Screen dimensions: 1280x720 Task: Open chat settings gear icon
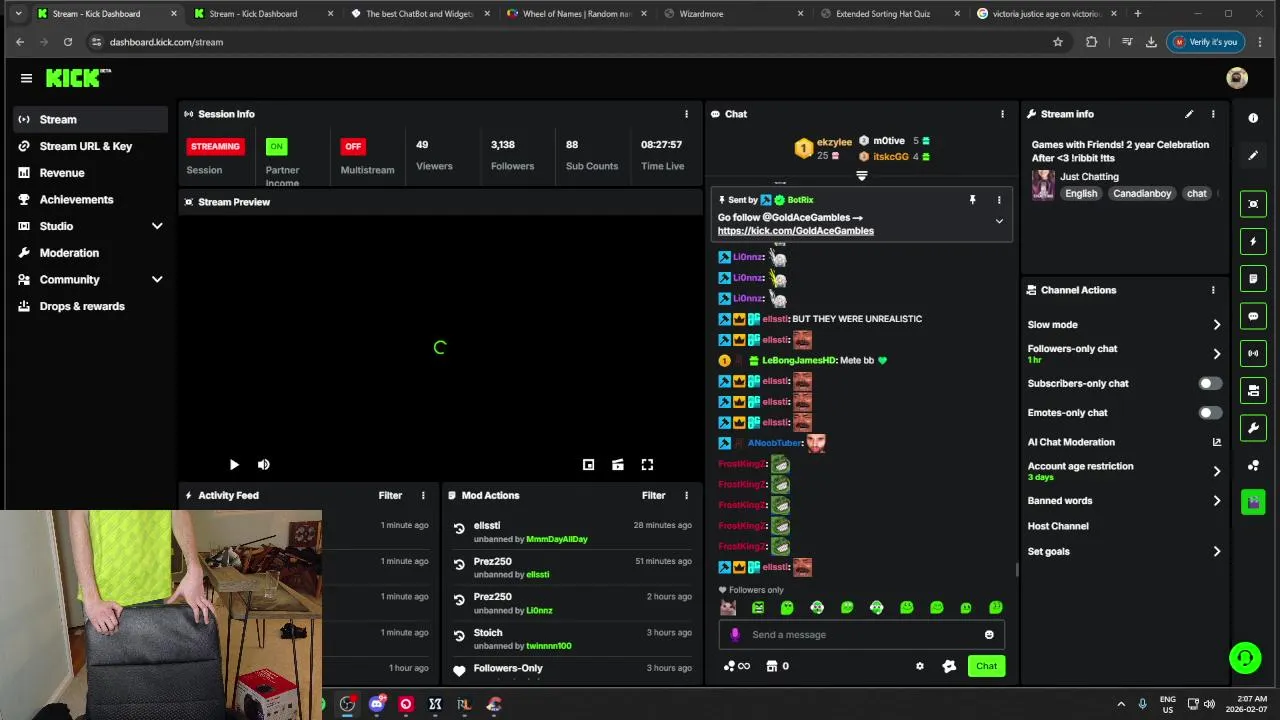tap(920, 666)
